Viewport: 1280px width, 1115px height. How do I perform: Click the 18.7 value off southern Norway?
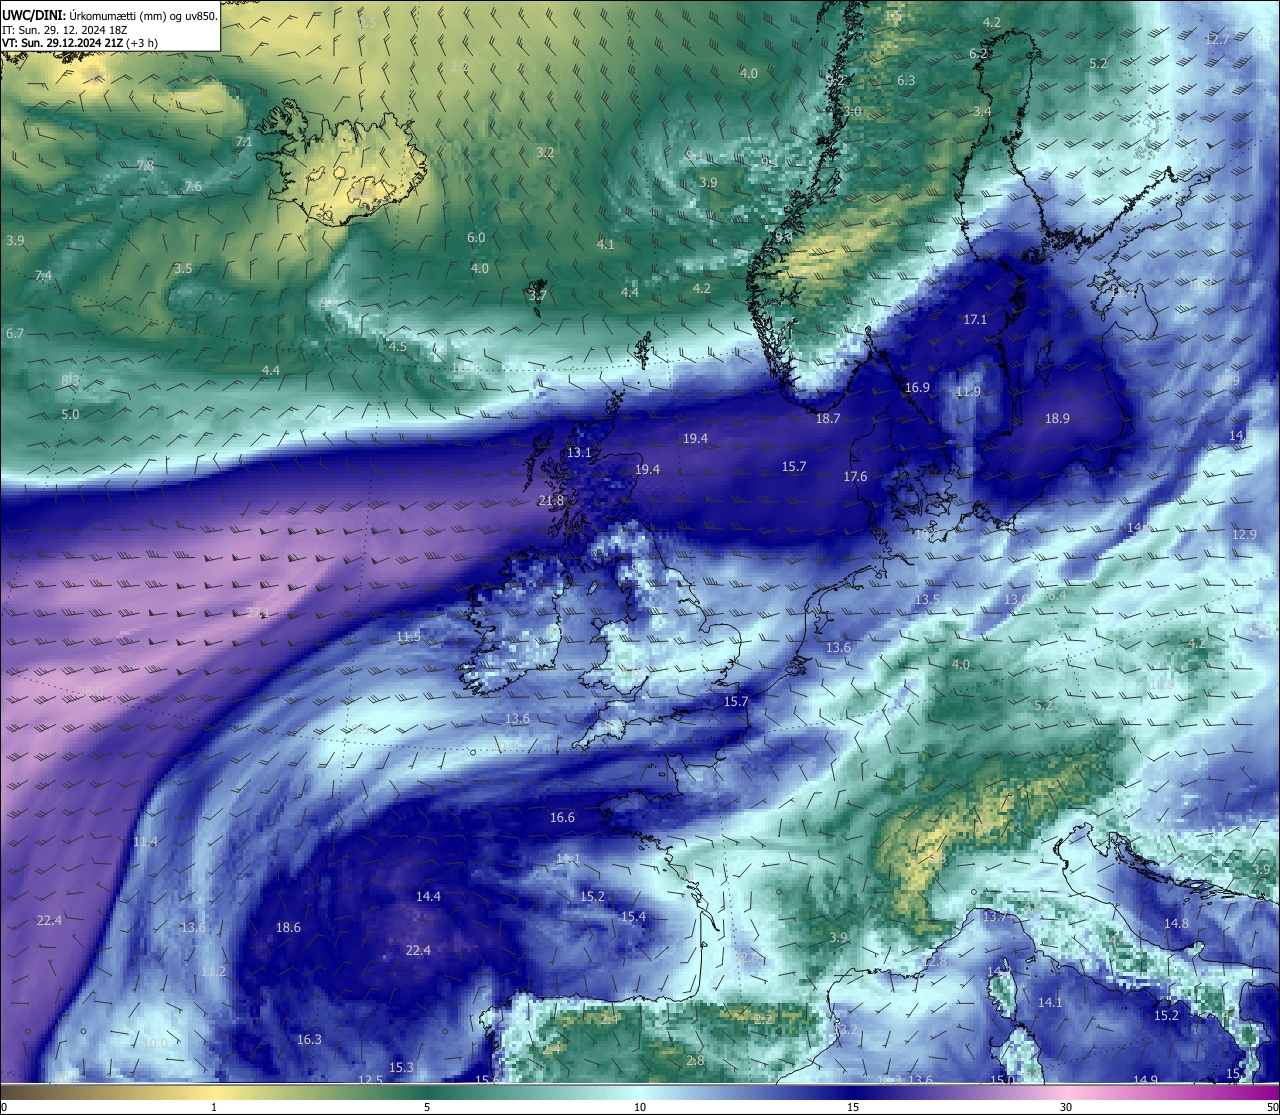(x=828, y=419)
